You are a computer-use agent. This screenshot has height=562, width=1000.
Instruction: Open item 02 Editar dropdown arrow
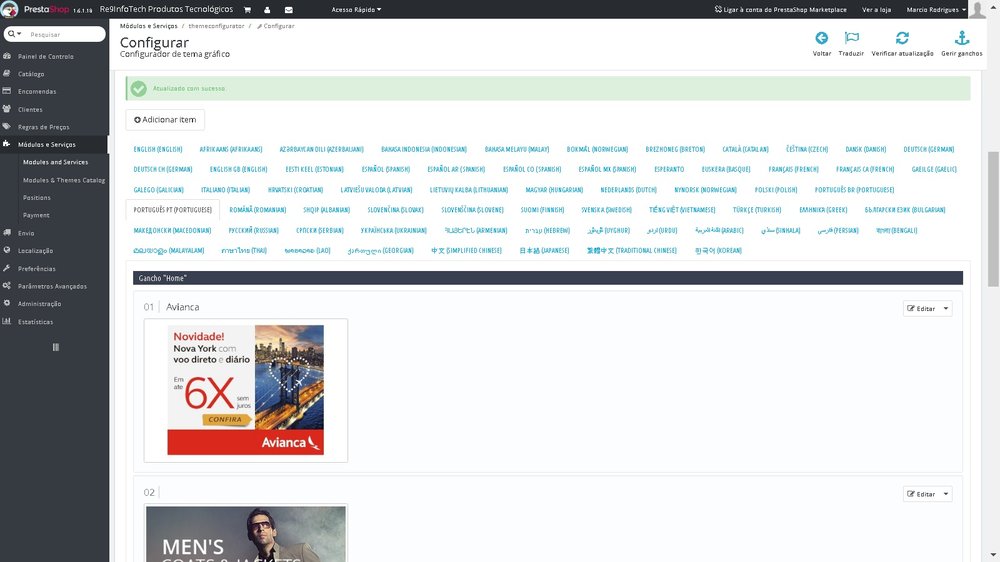tap(946, 494)
